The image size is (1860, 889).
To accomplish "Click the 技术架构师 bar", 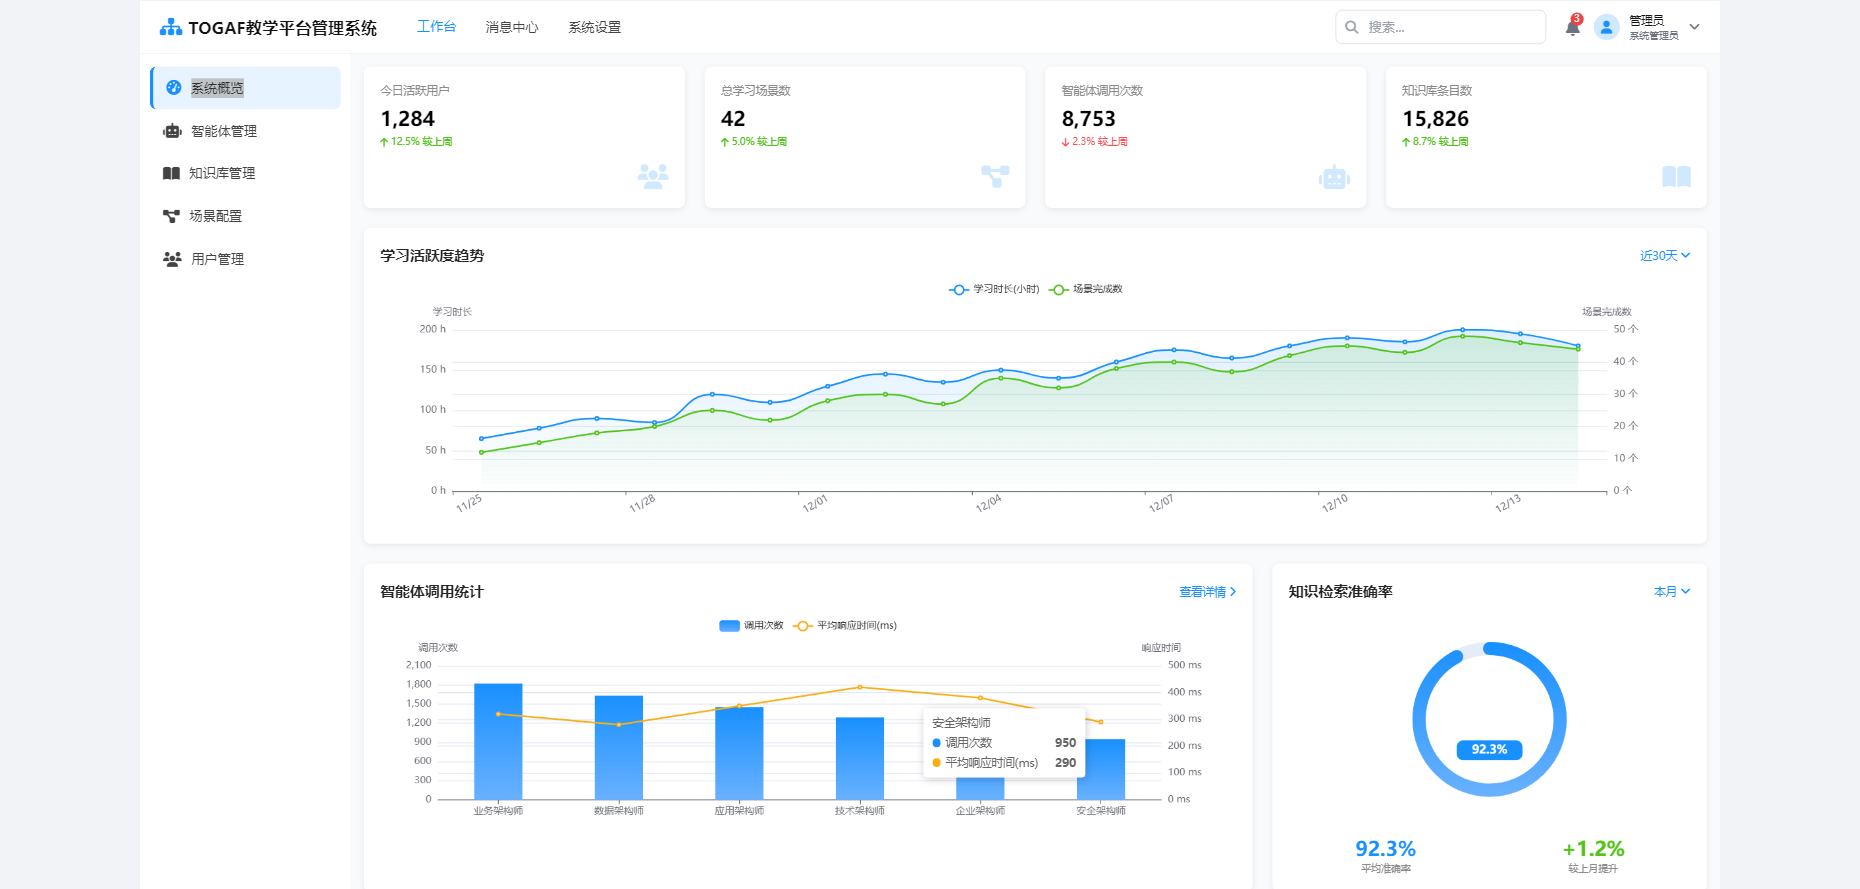I will 860,758.
